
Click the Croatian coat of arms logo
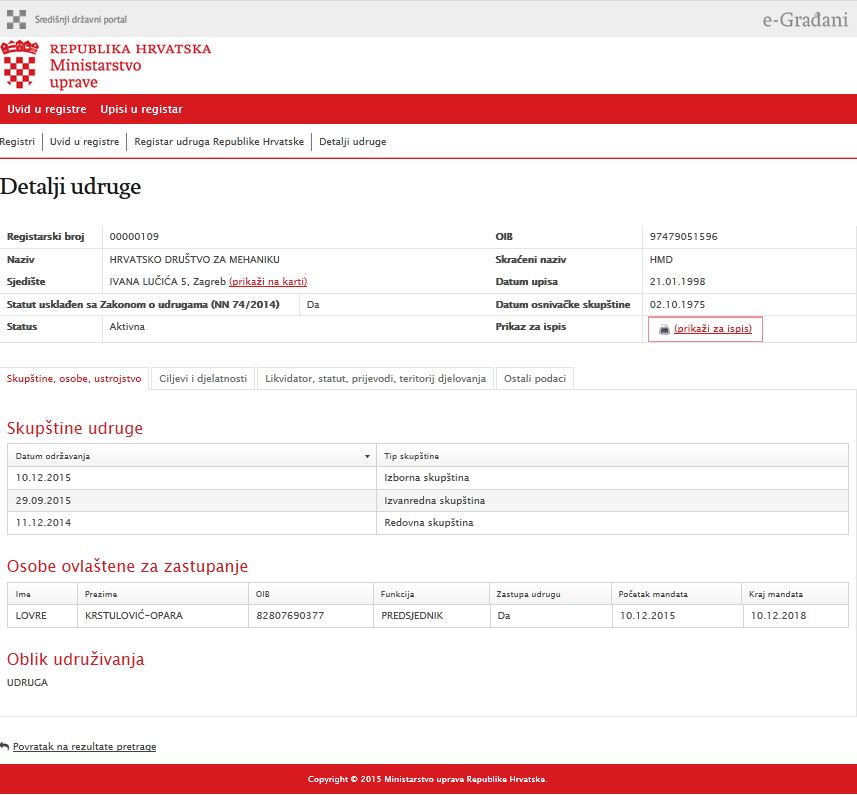pyautogui.click(x=21, y=66)
